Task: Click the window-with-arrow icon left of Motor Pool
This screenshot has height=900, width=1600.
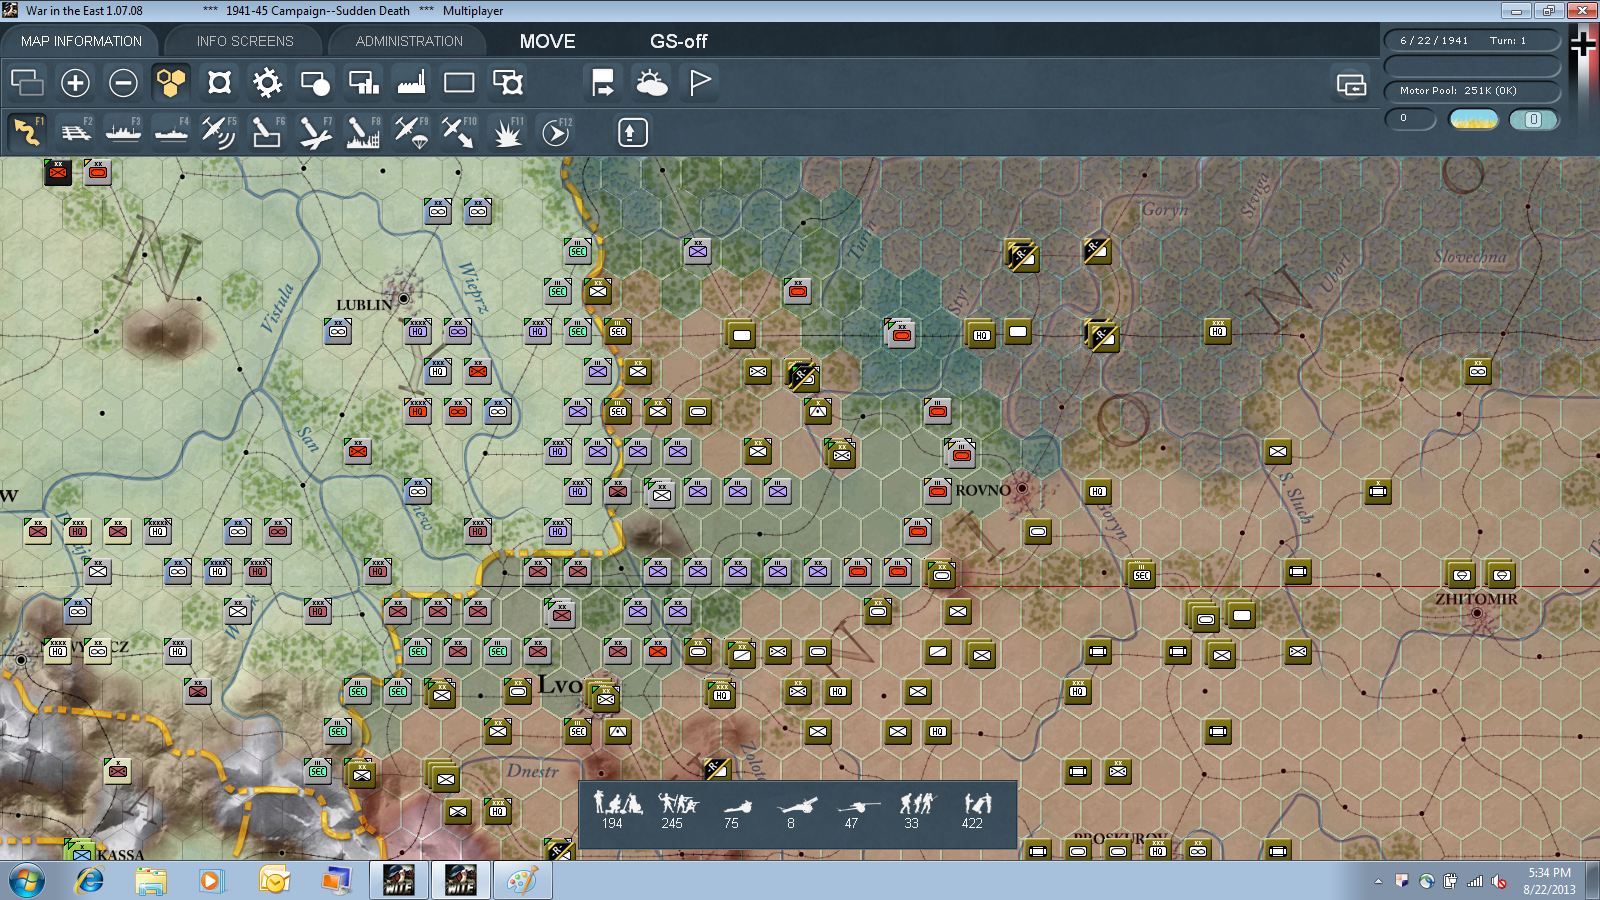Action: (x=1351, y=85)
